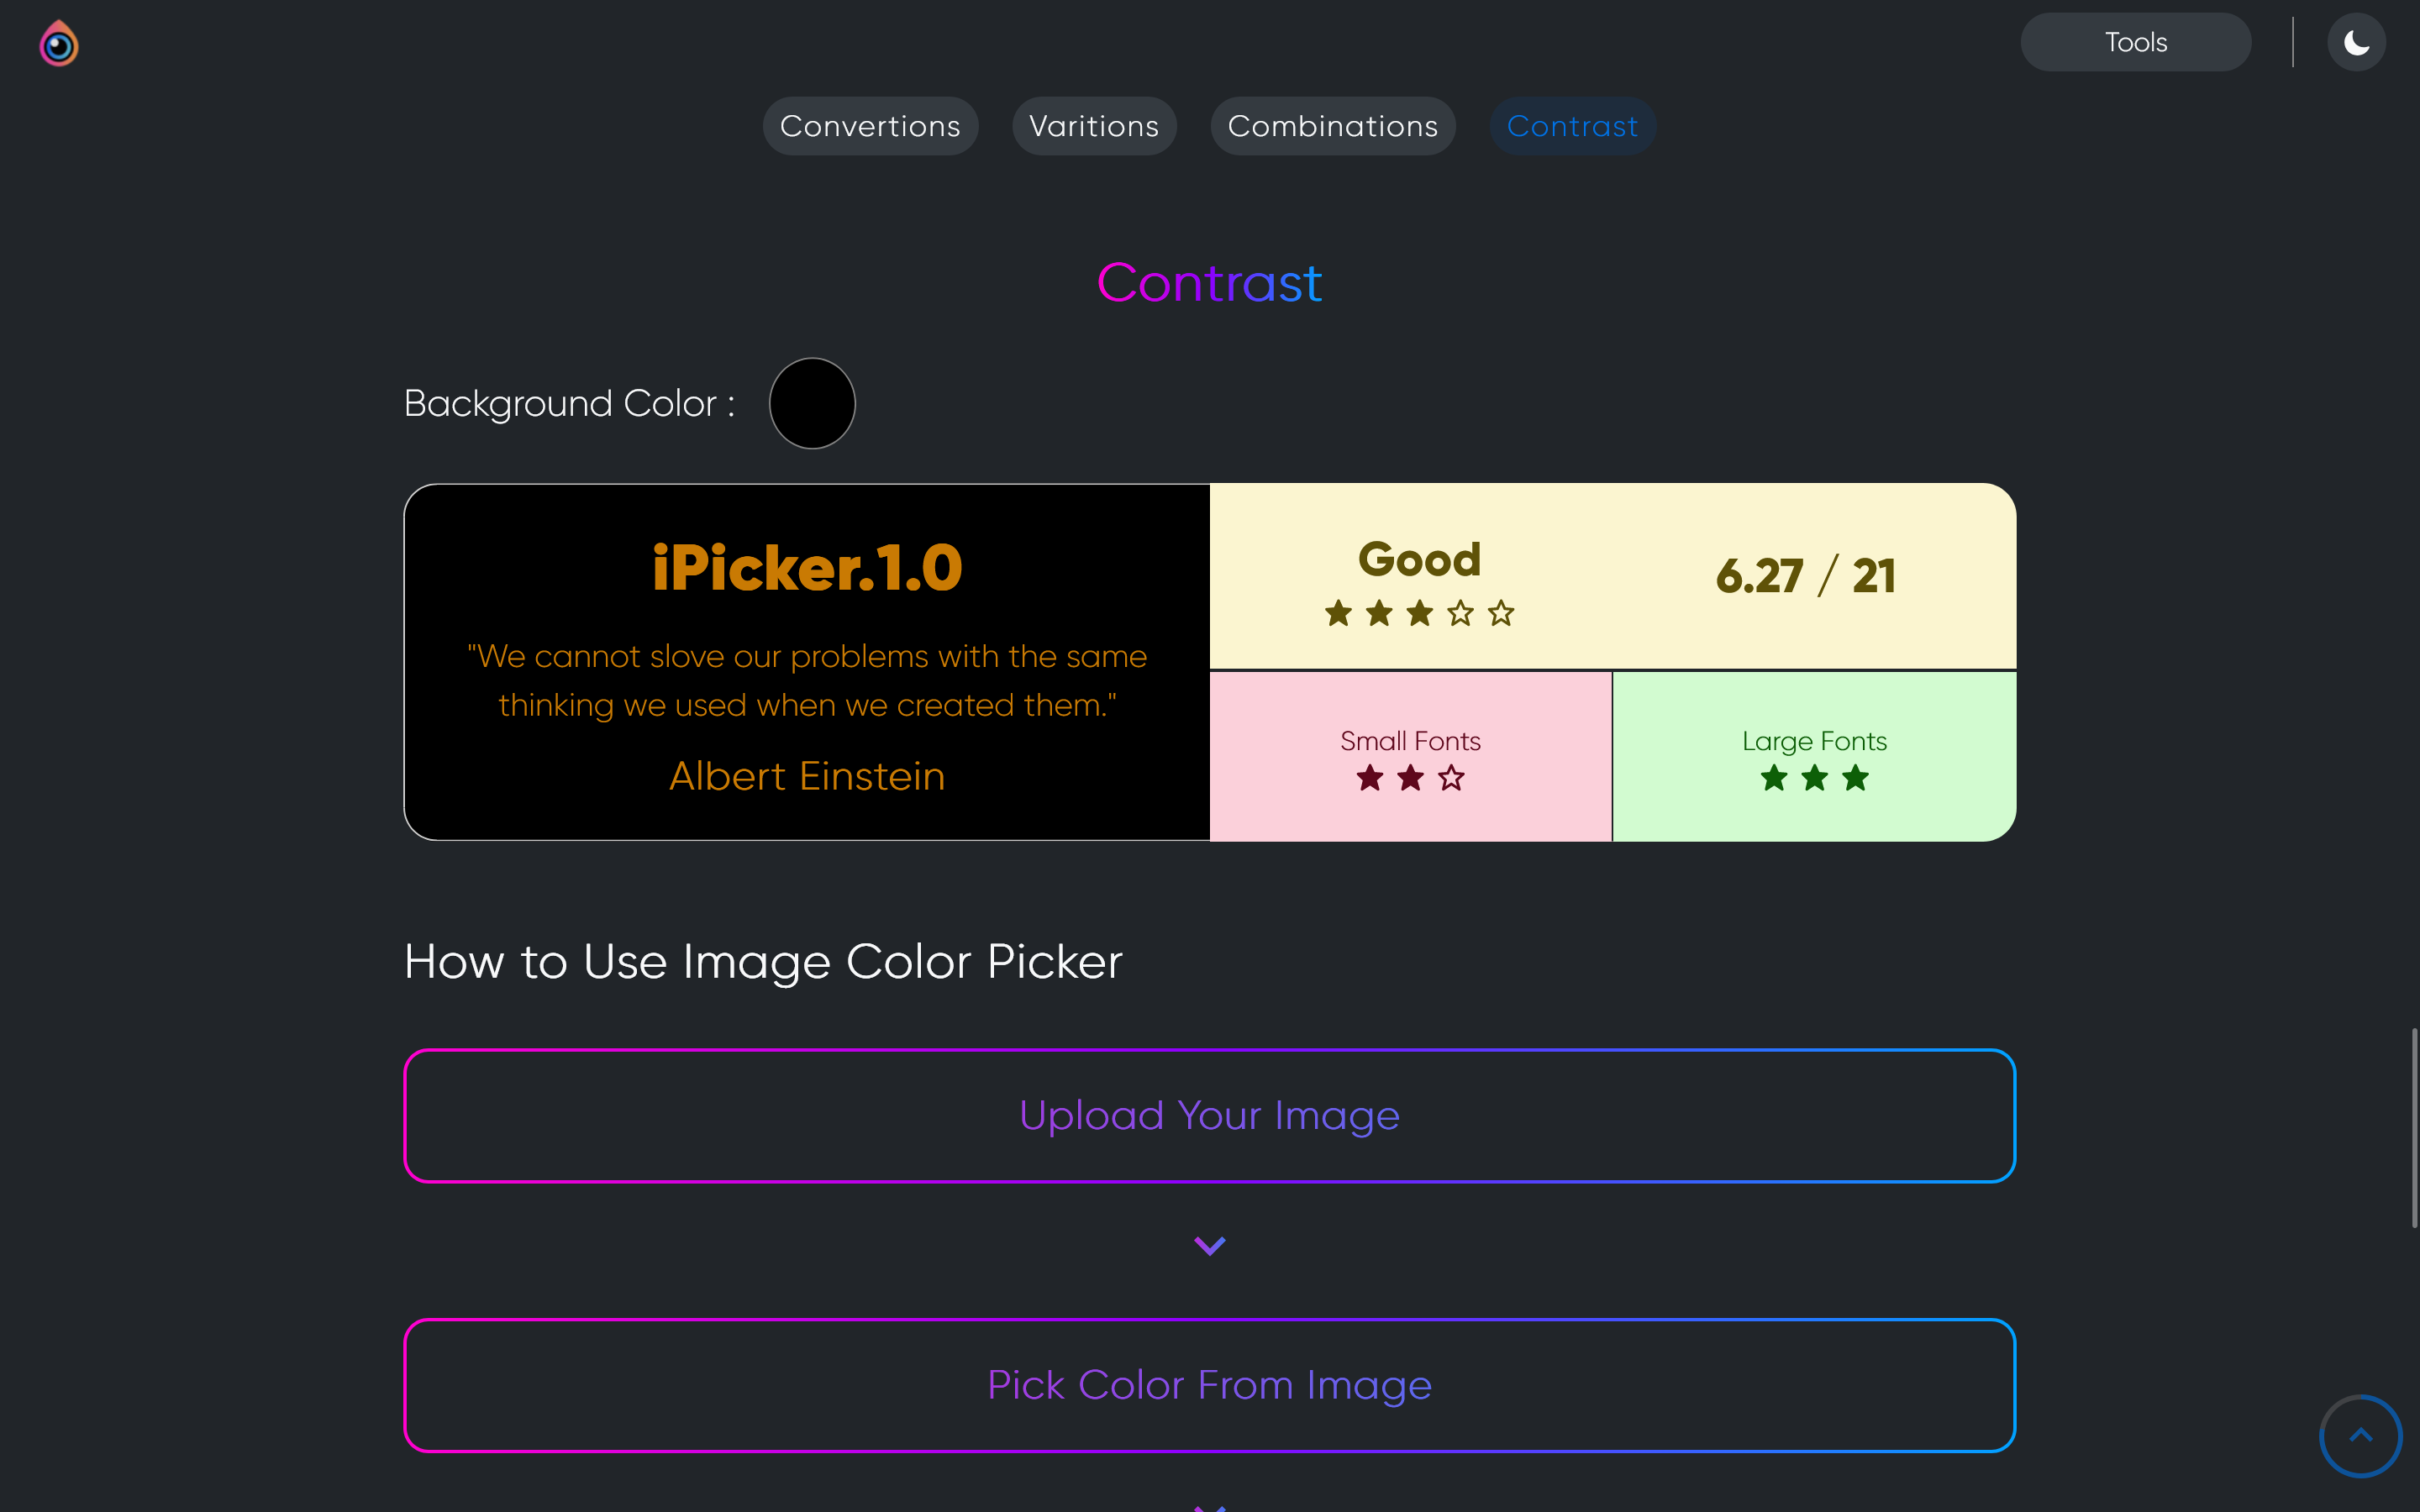Click the iPicker eye logo icon
This screenshot has height=1512, width=2420.
pyautogui.click(x=59, y=43)
